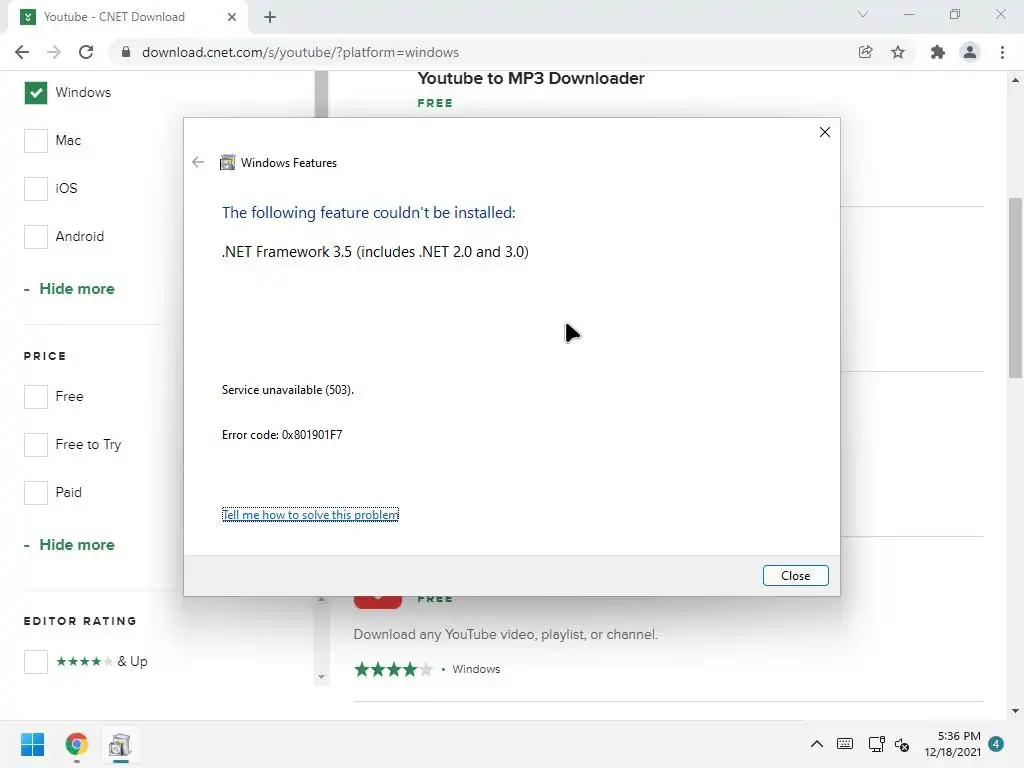Image resolution: width=1024 pixels, height=768 pixels.
Task: Collapse platforms with first Hide more
Action: pyautogui.click(x=69, y=289)
